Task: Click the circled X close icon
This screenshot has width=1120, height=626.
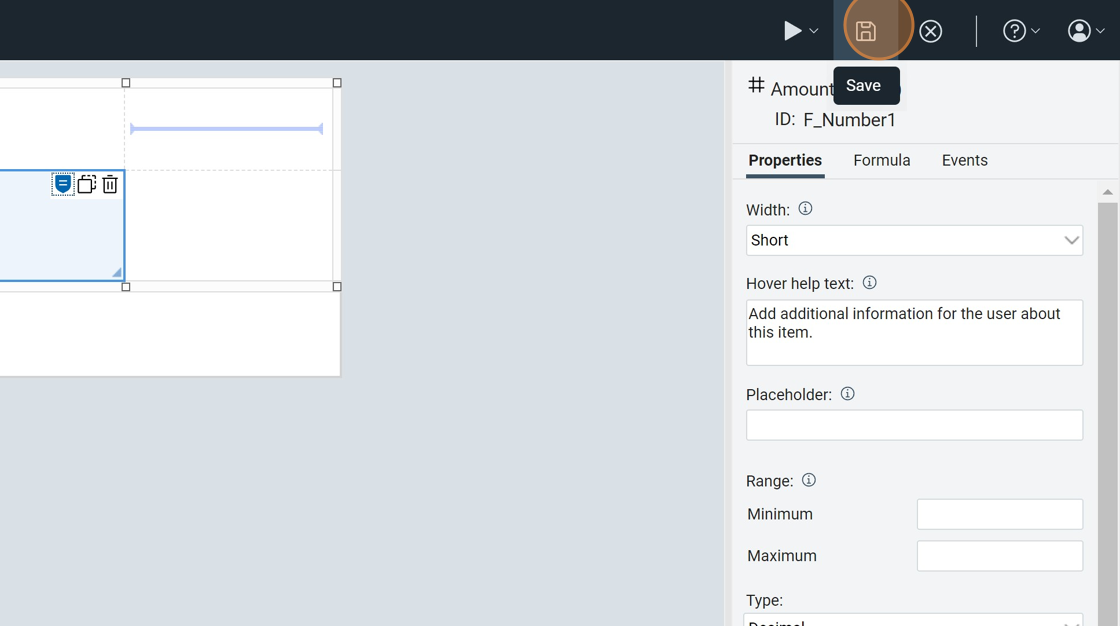Action: click(930, 31)
